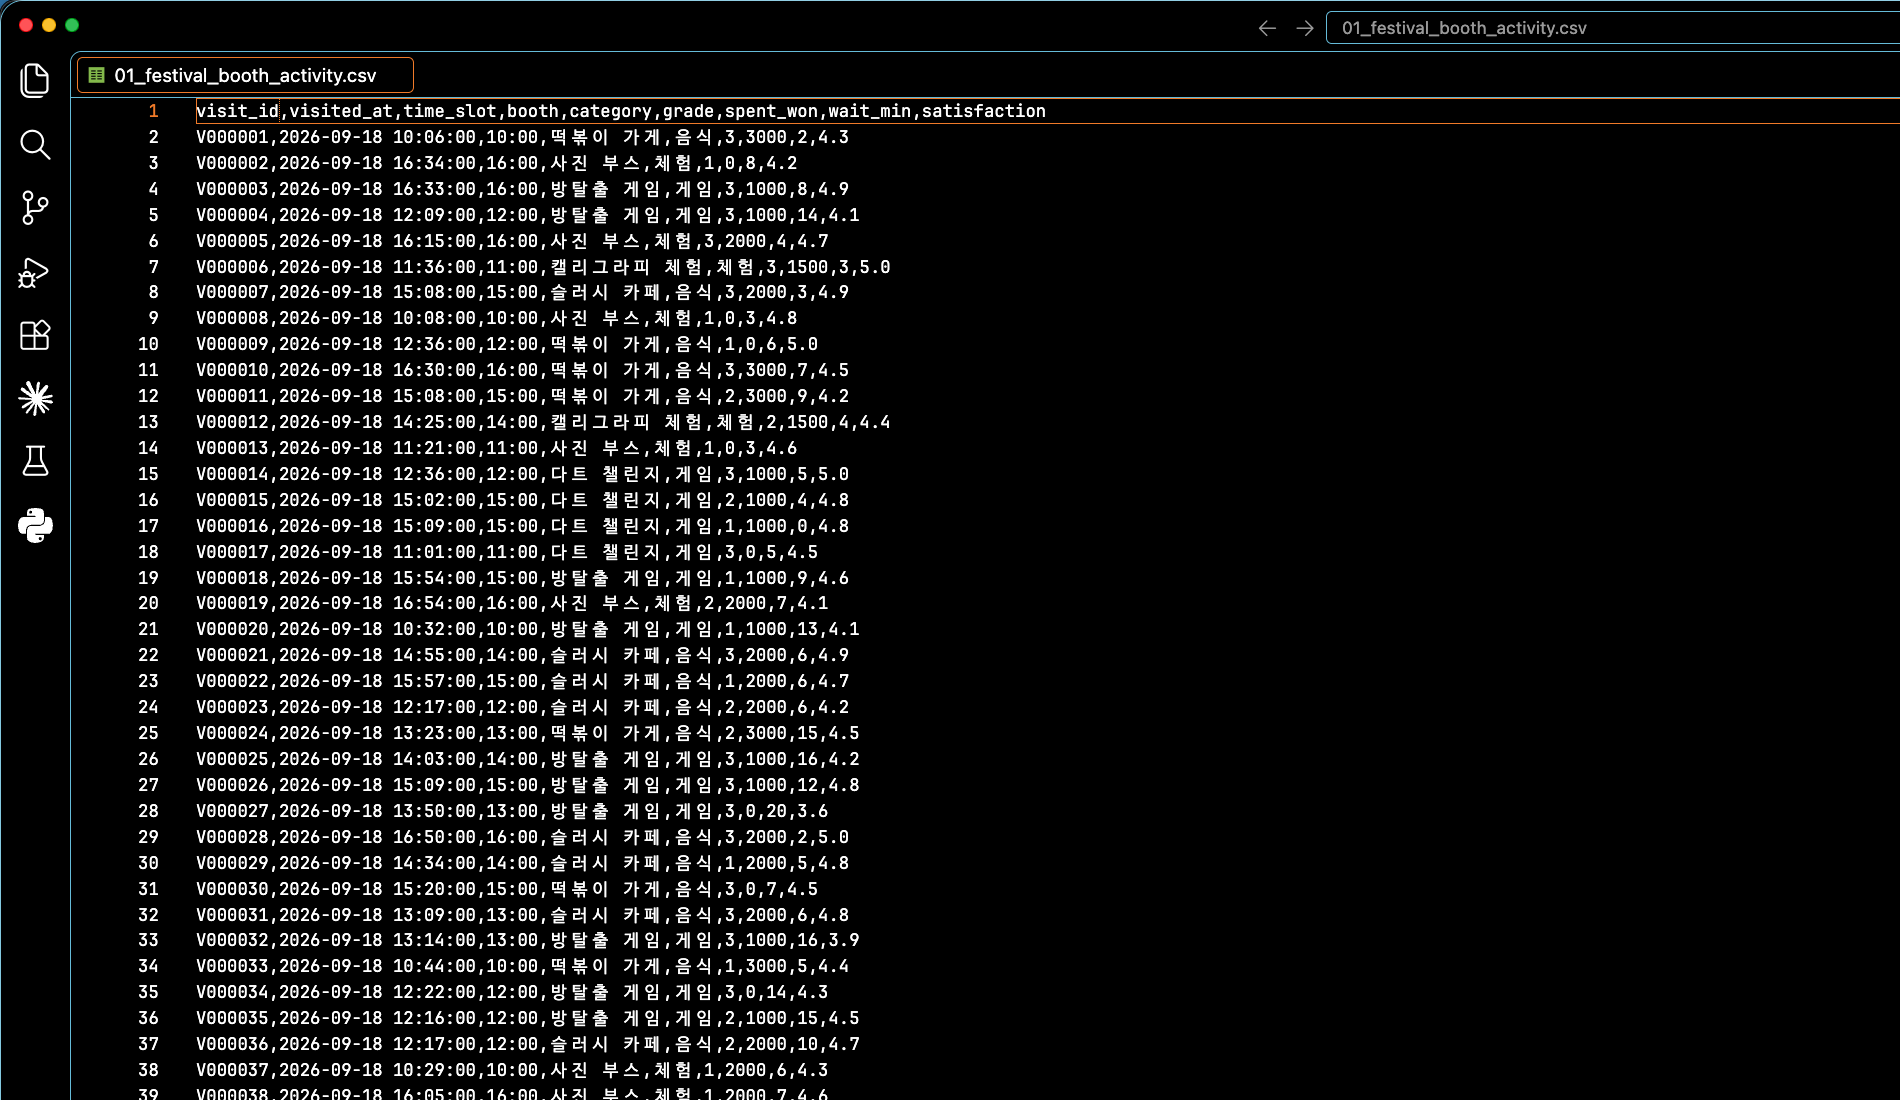
Task: Go forward with the right arrow
Action: click(x=1304, y=28)
